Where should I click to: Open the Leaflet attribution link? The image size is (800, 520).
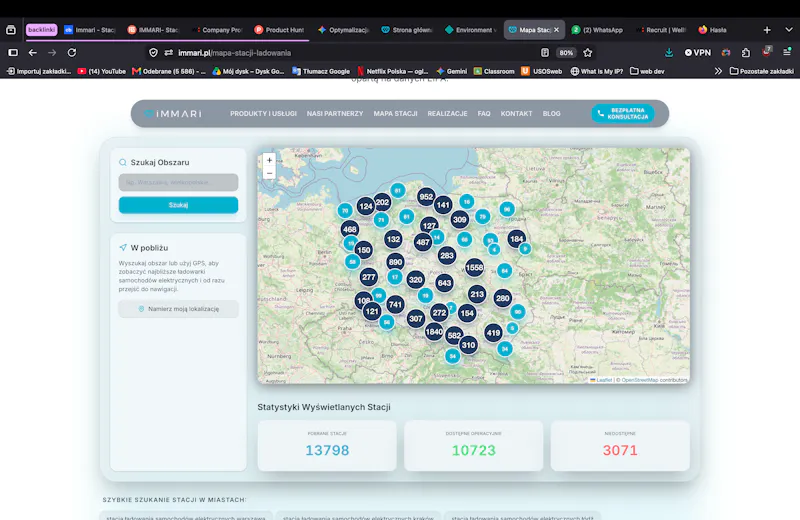point(604,380)
